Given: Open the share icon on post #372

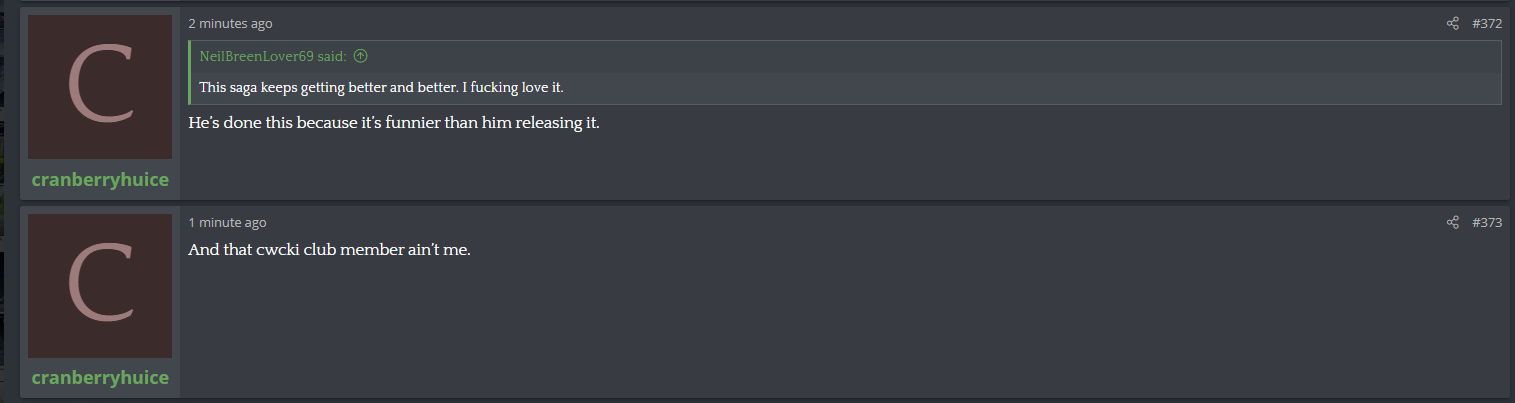Looking at the screenshot, I should 1452,23.
